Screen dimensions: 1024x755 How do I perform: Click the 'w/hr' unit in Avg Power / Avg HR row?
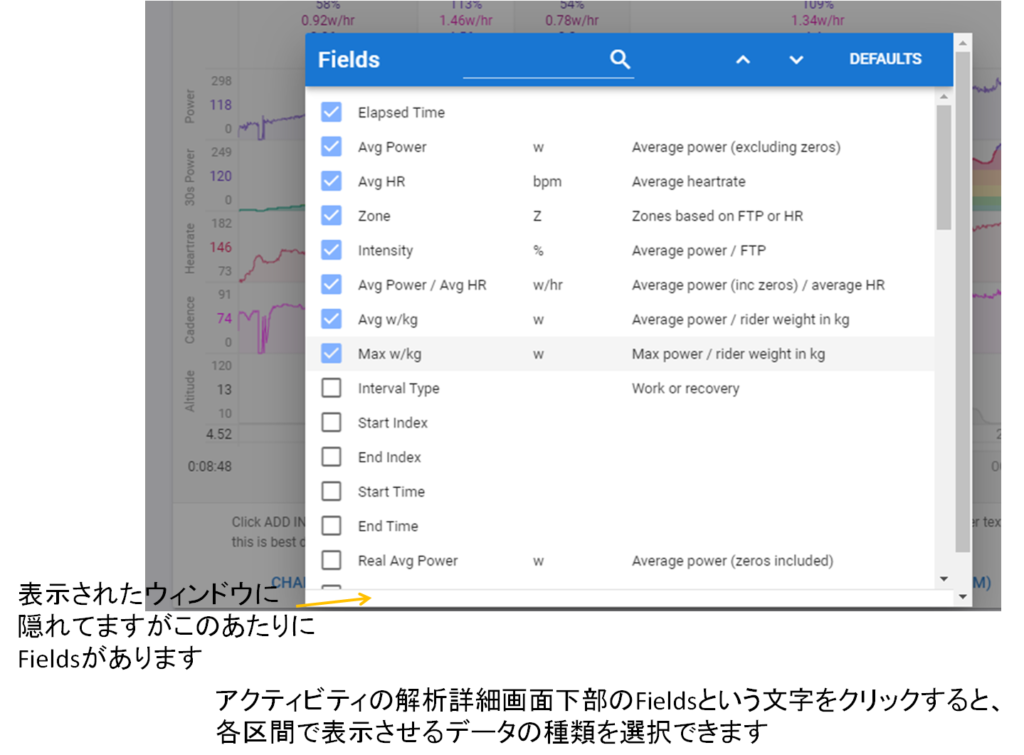pyautogui.click(x=547, y=285)
